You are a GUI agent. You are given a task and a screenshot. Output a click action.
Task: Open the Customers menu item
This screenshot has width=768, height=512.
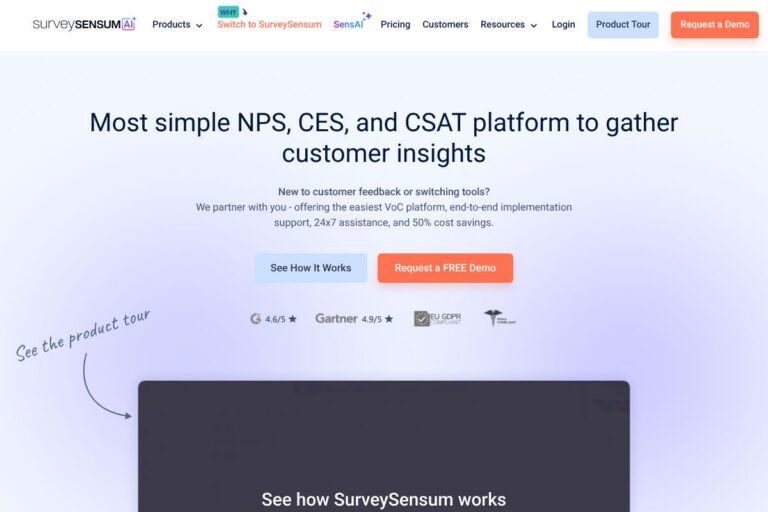pos(445,24)
